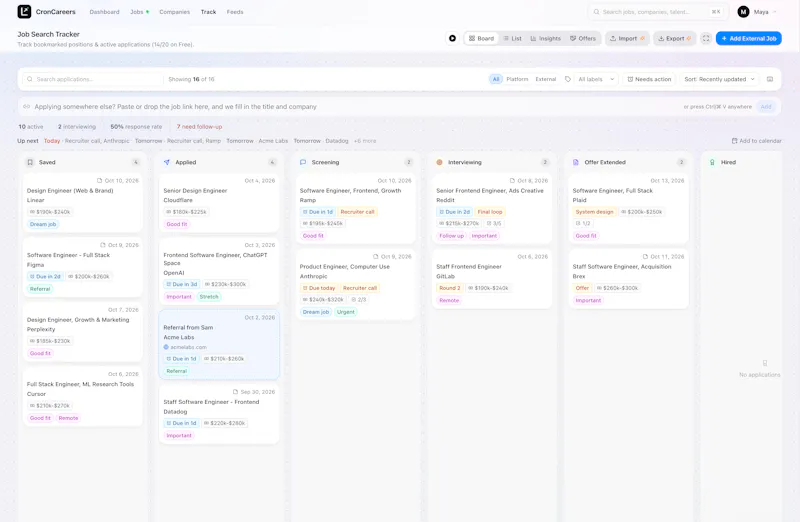
Task: Click the System design tag on Plaid card
Action: (594, 212)
